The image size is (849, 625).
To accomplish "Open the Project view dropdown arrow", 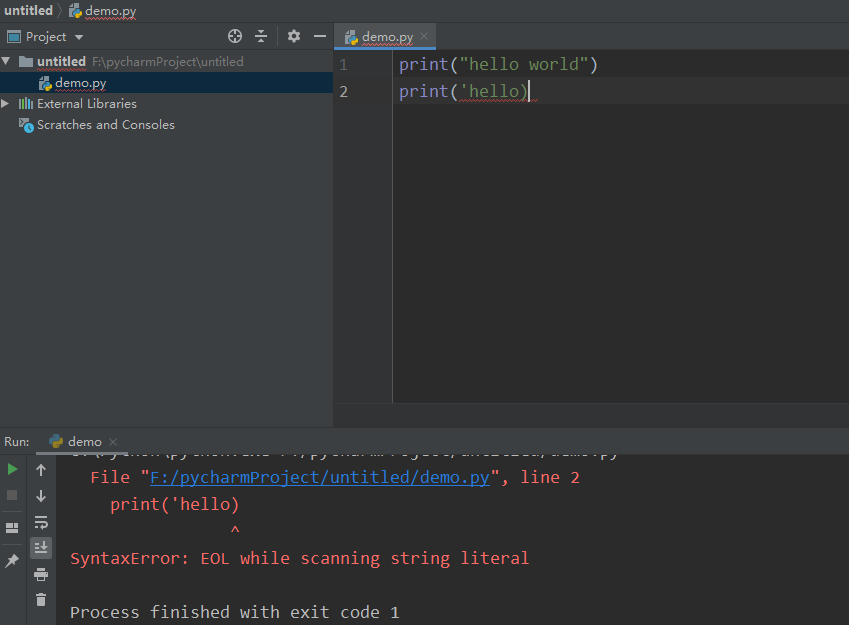I will pos(79,37).
